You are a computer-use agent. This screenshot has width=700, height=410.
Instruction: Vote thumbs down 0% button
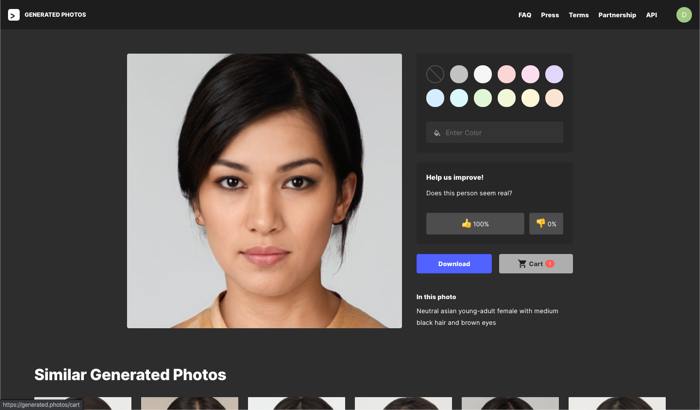pos(546,224)
